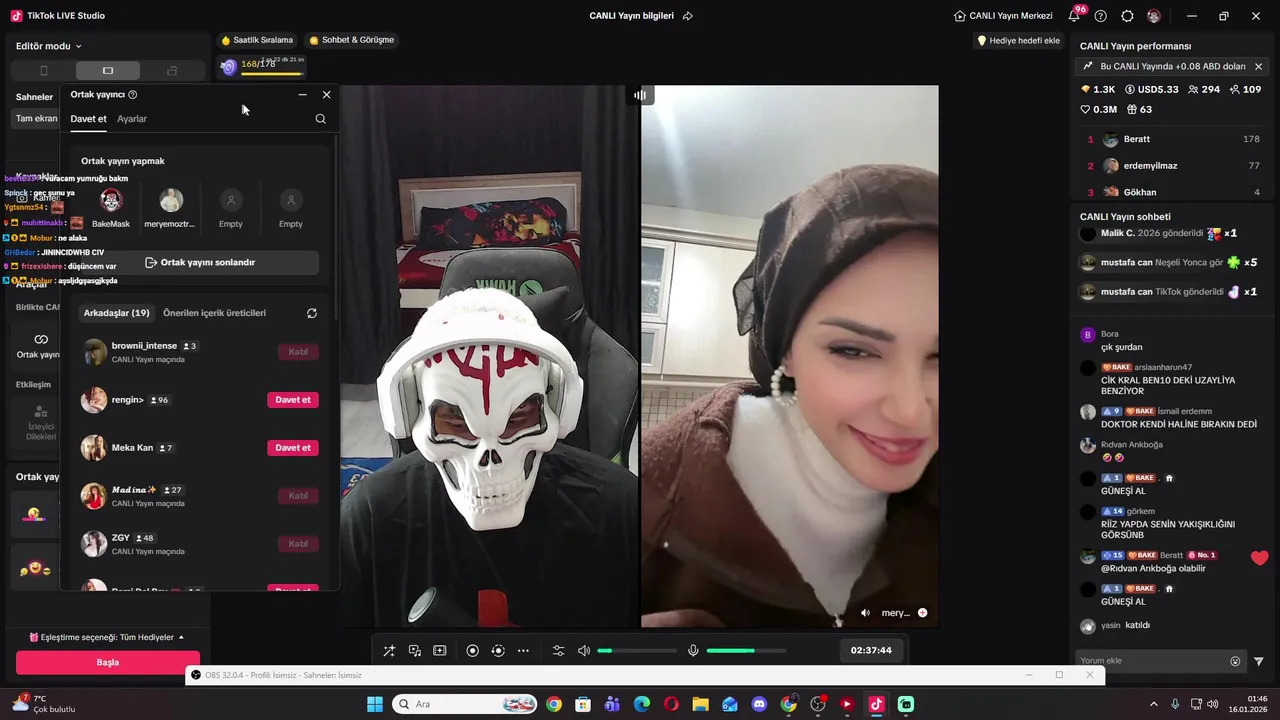Open Önerilen içerik üreticileri tab

click(x=215, y=313)
